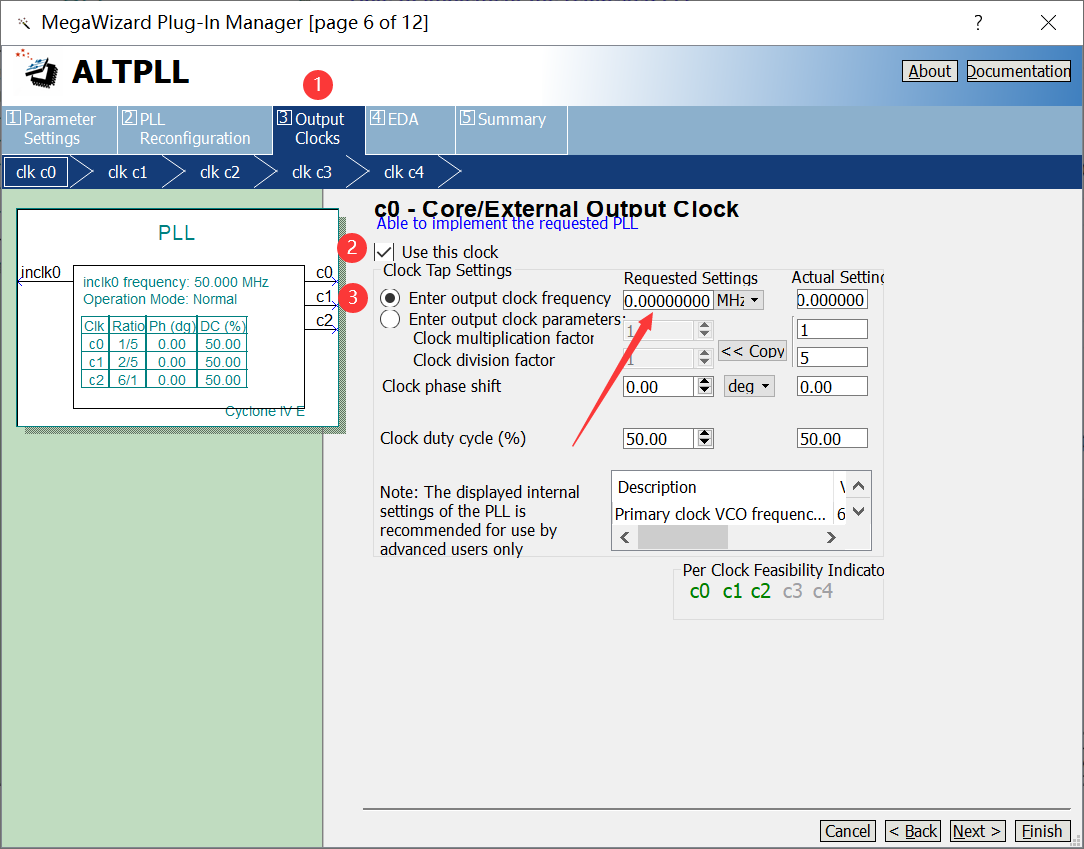Click the c2 ratio 6/1 cell
Screen dimensions: 1084x849
(x=128, y=380)
